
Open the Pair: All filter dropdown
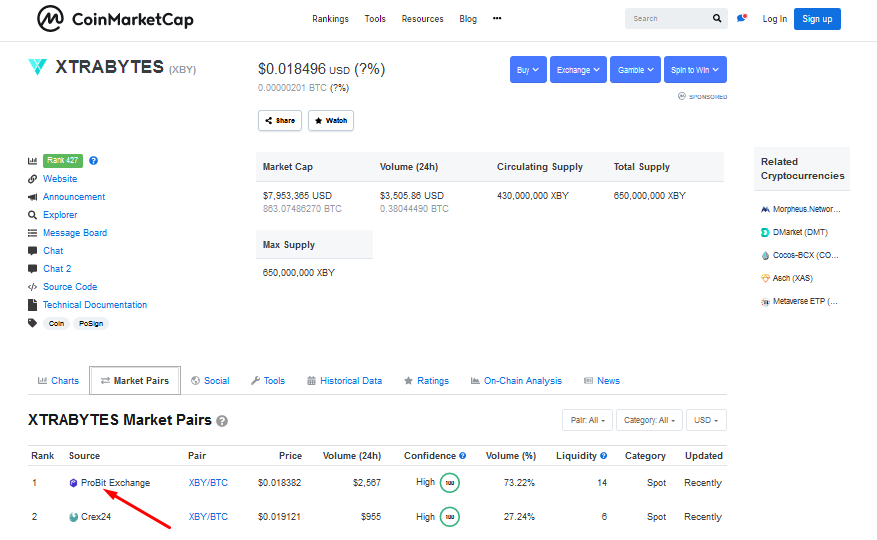click(587, 420)
